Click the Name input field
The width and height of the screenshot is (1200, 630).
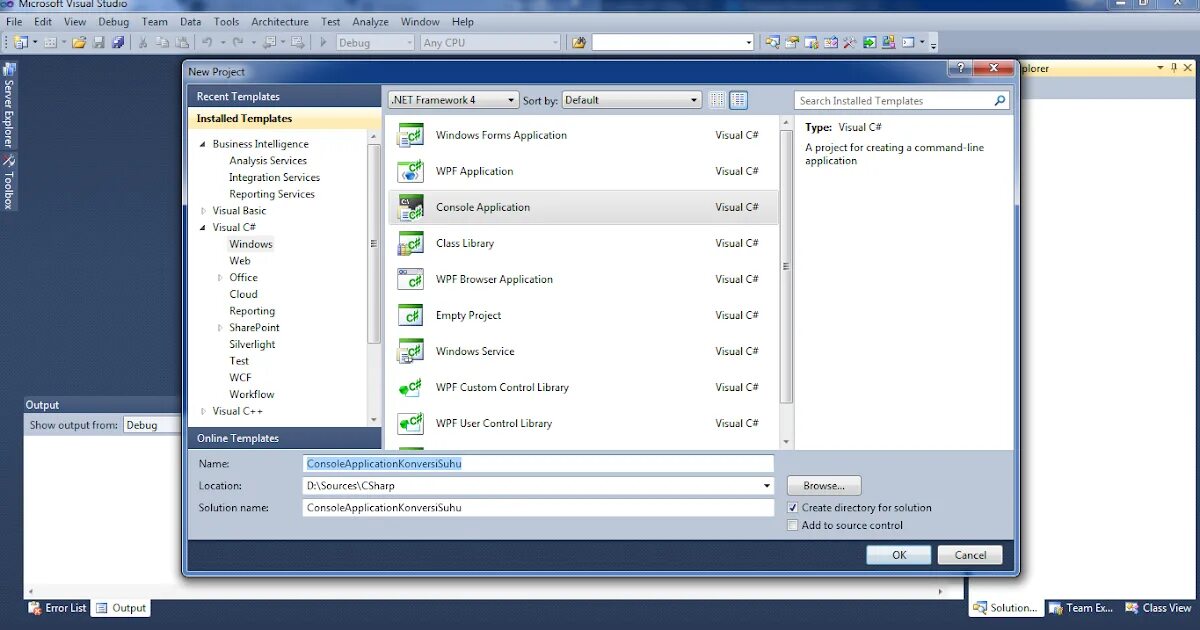pos(538,464)
